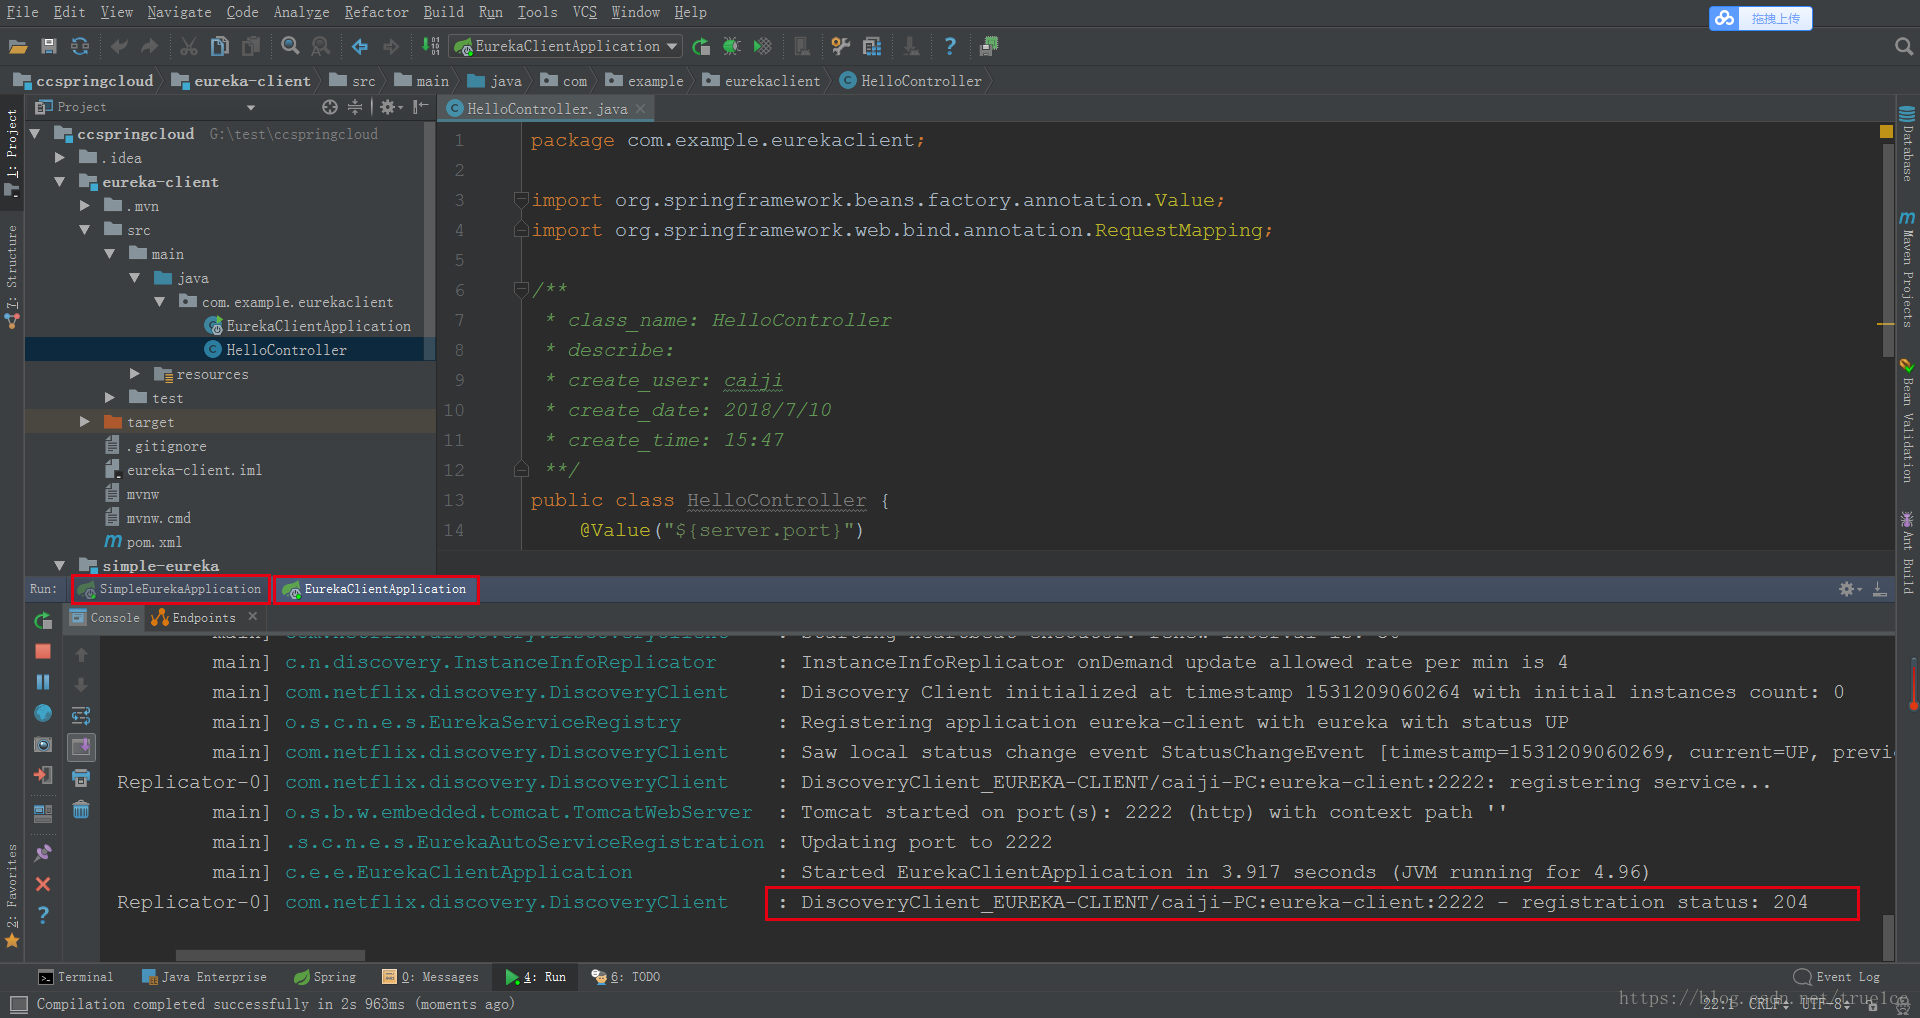Screen dimensions: 1920x1018
Task: Click the Save All floppy icon
Action: pyautogui.click(x=48, y=46)
